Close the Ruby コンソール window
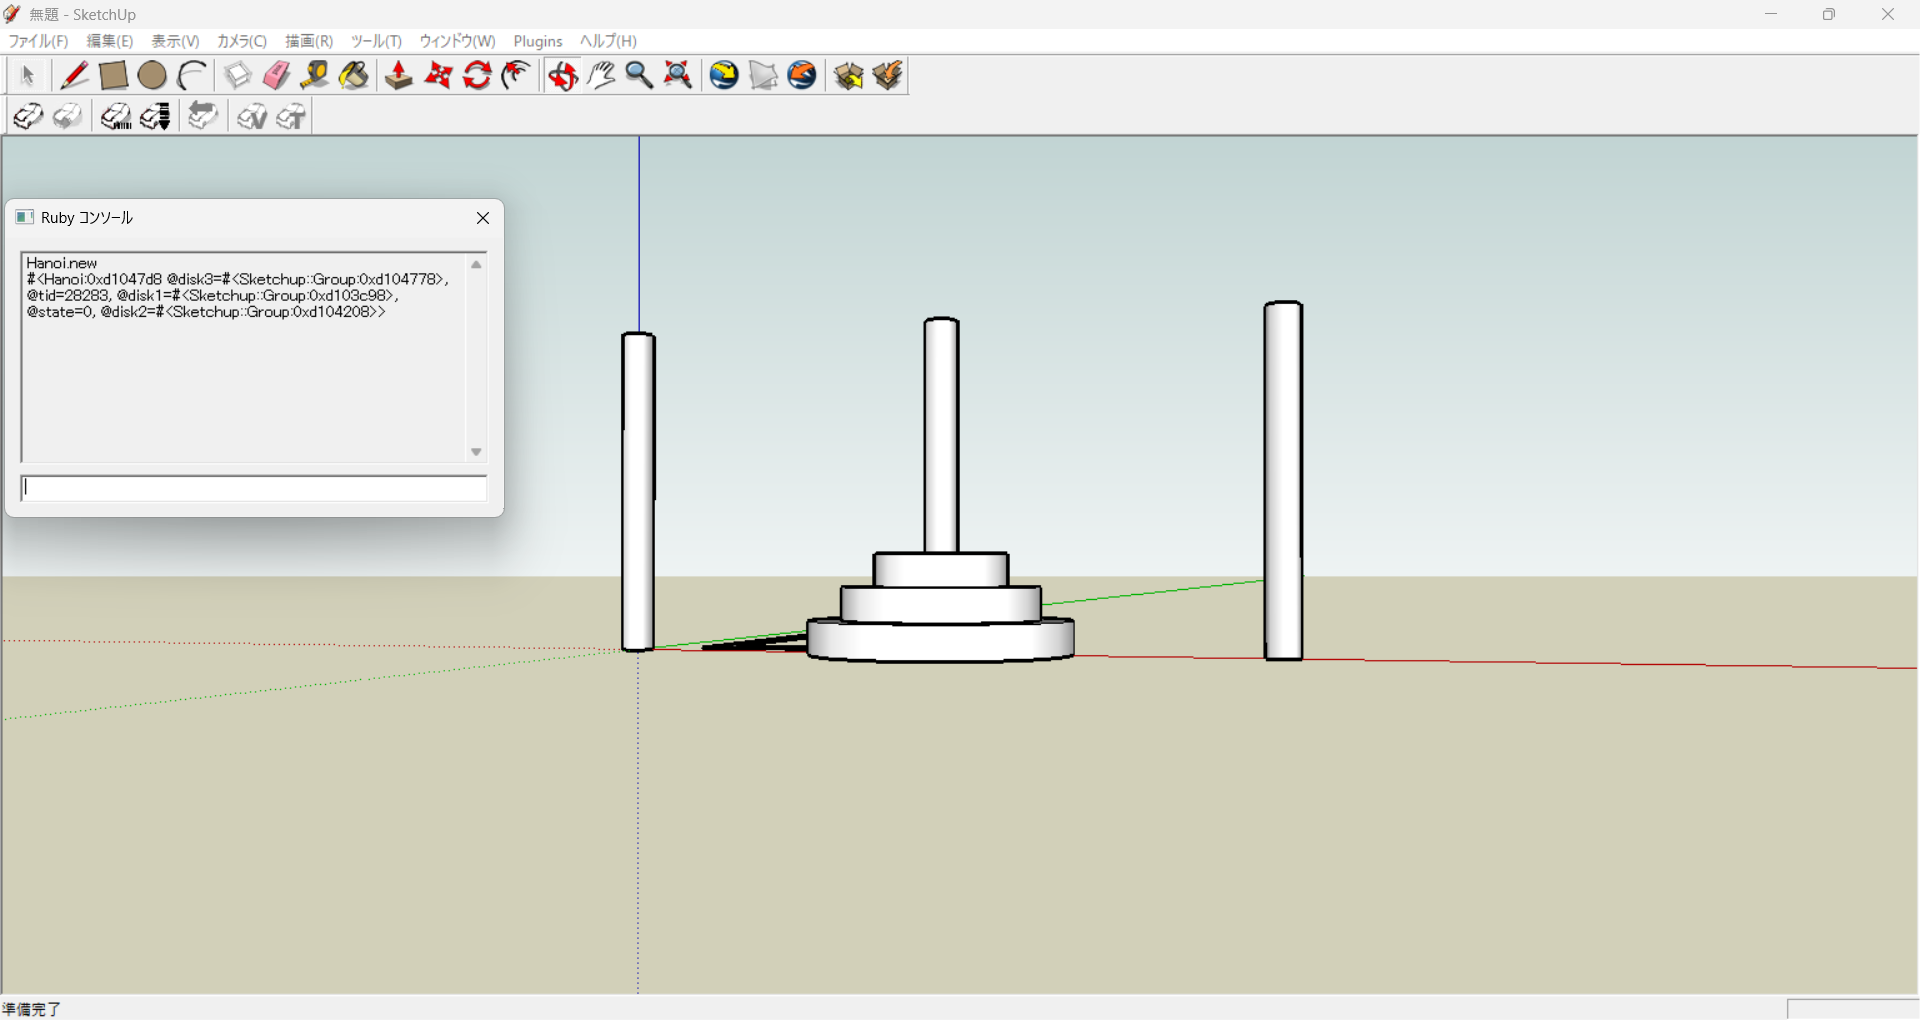Image resolution: width=1920 pixels, height=1020 pixels. (483, 218)
